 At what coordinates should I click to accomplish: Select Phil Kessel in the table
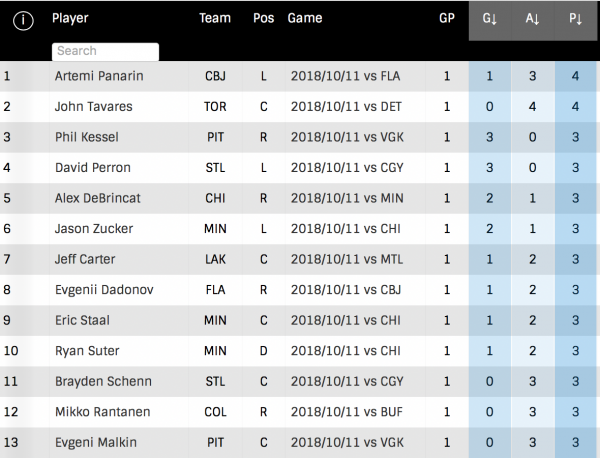tap(86, 137)
